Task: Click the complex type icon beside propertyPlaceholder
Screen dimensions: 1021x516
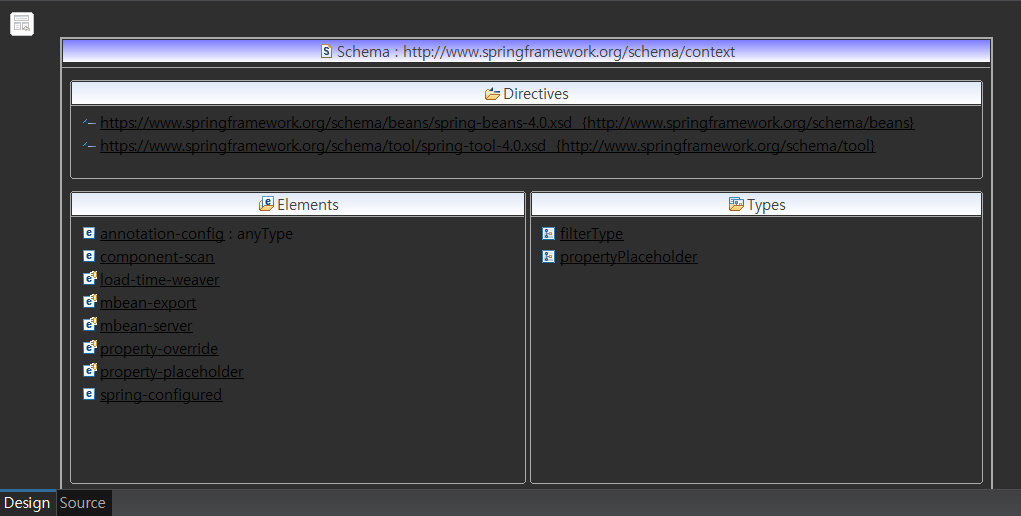Action: click(548, 257)
